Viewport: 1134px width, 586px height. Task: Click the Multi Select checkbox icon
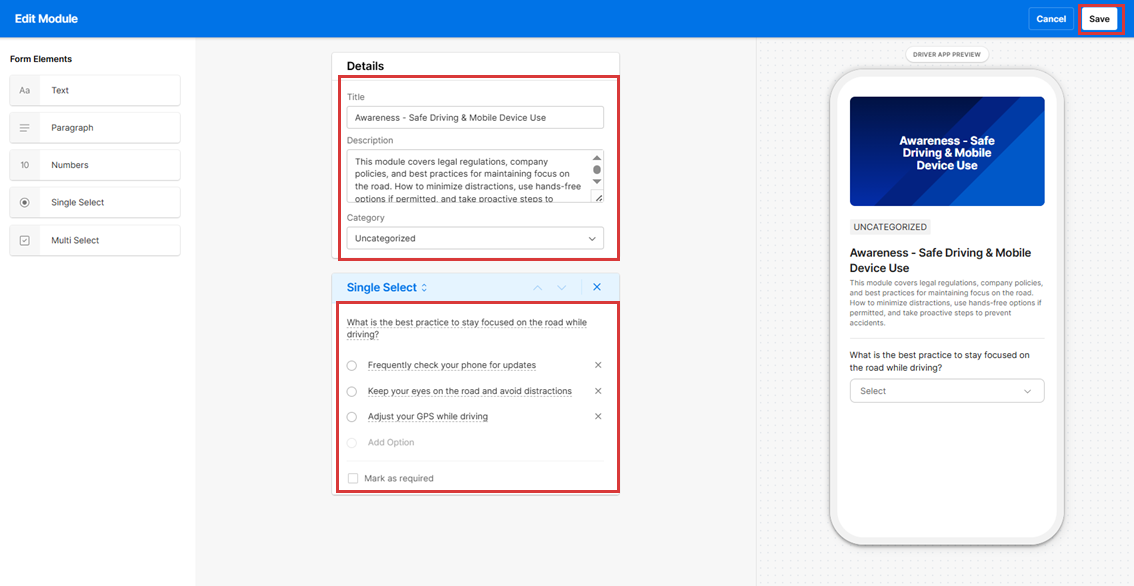pos(25,241)
